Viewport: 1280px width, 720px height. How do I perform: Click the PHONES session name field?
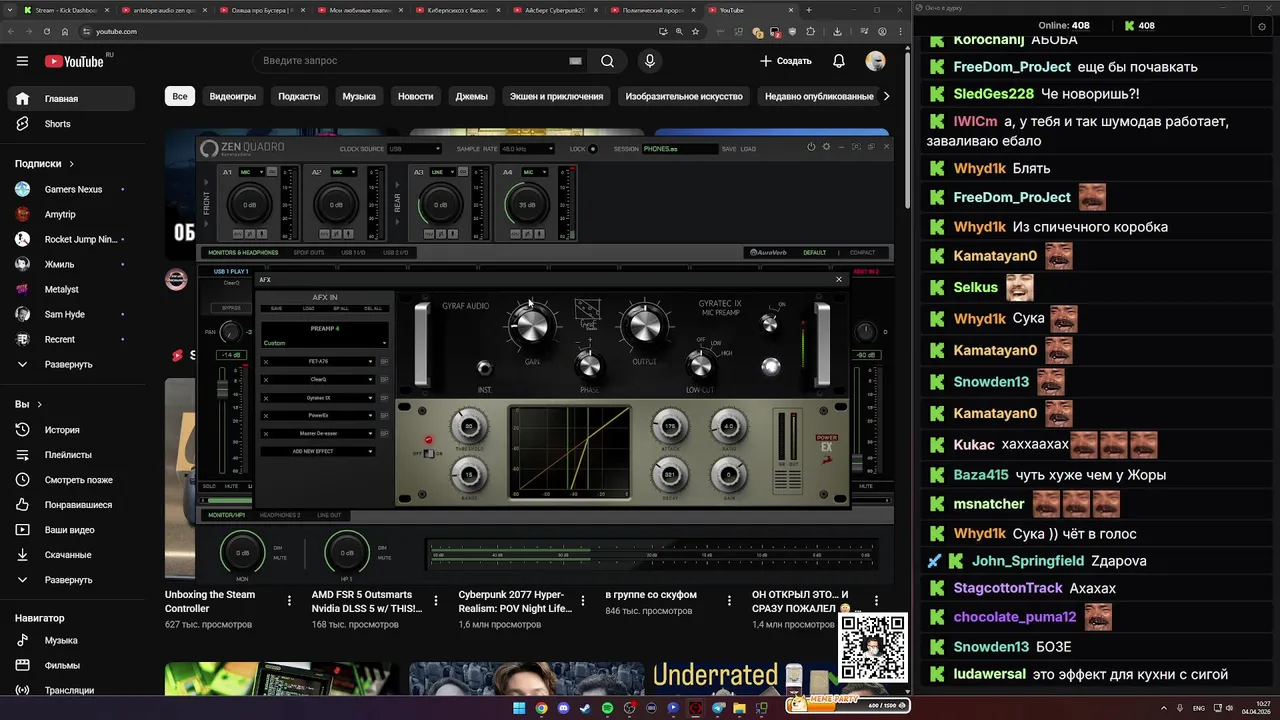680,149
